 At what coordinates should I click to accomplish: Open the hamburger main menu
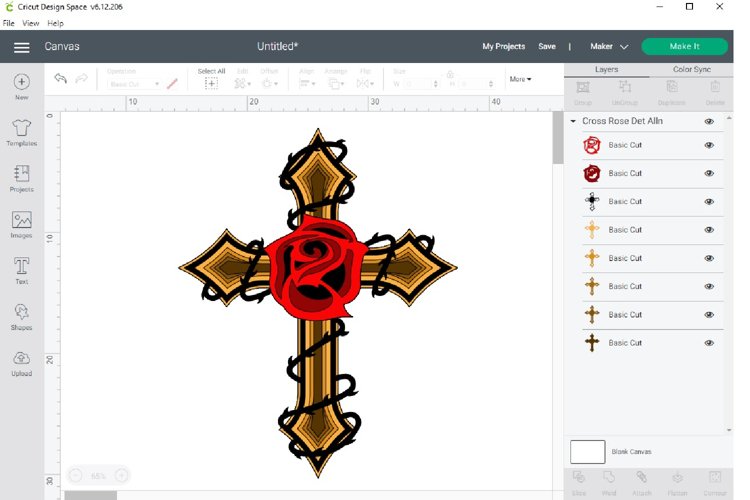[x=21, y=47]
